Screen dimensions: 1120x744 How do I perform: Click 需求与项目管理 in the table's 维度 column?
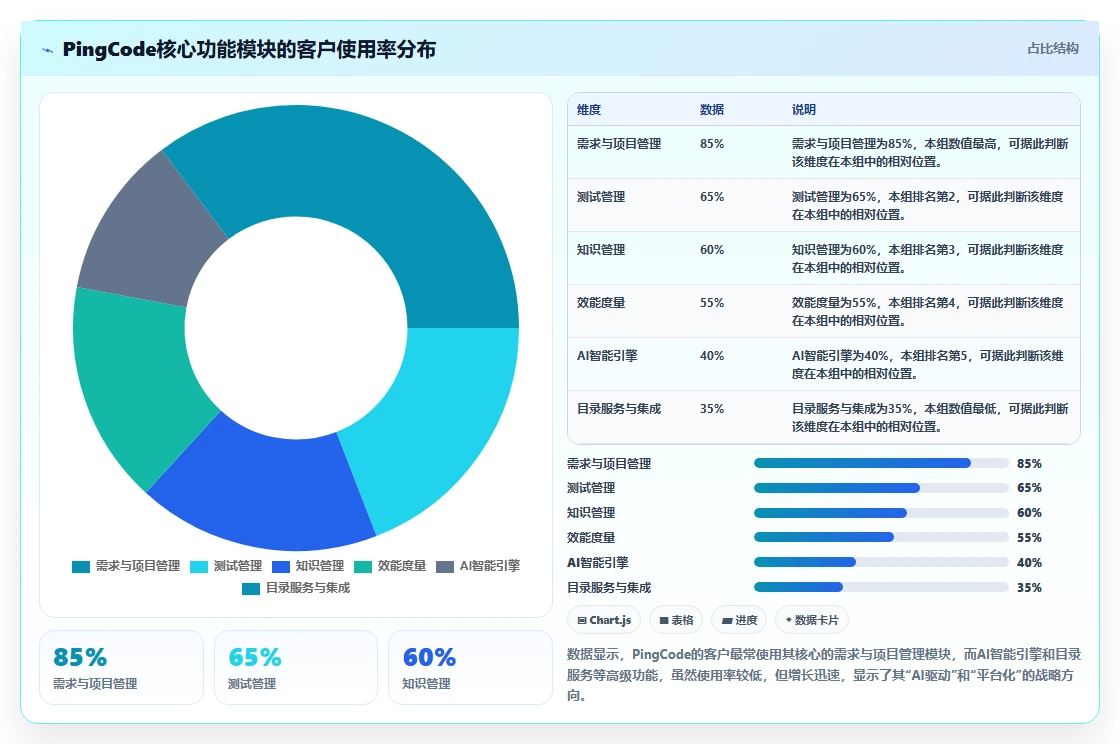[x=619, y=144]
